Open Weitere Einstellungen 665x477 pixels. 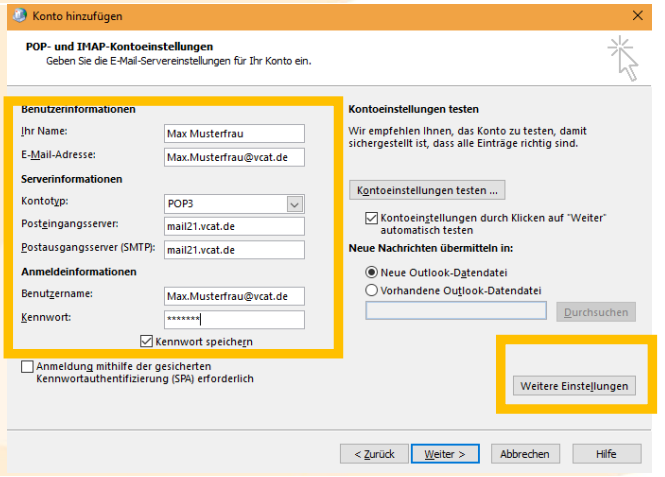pos(575,386)
